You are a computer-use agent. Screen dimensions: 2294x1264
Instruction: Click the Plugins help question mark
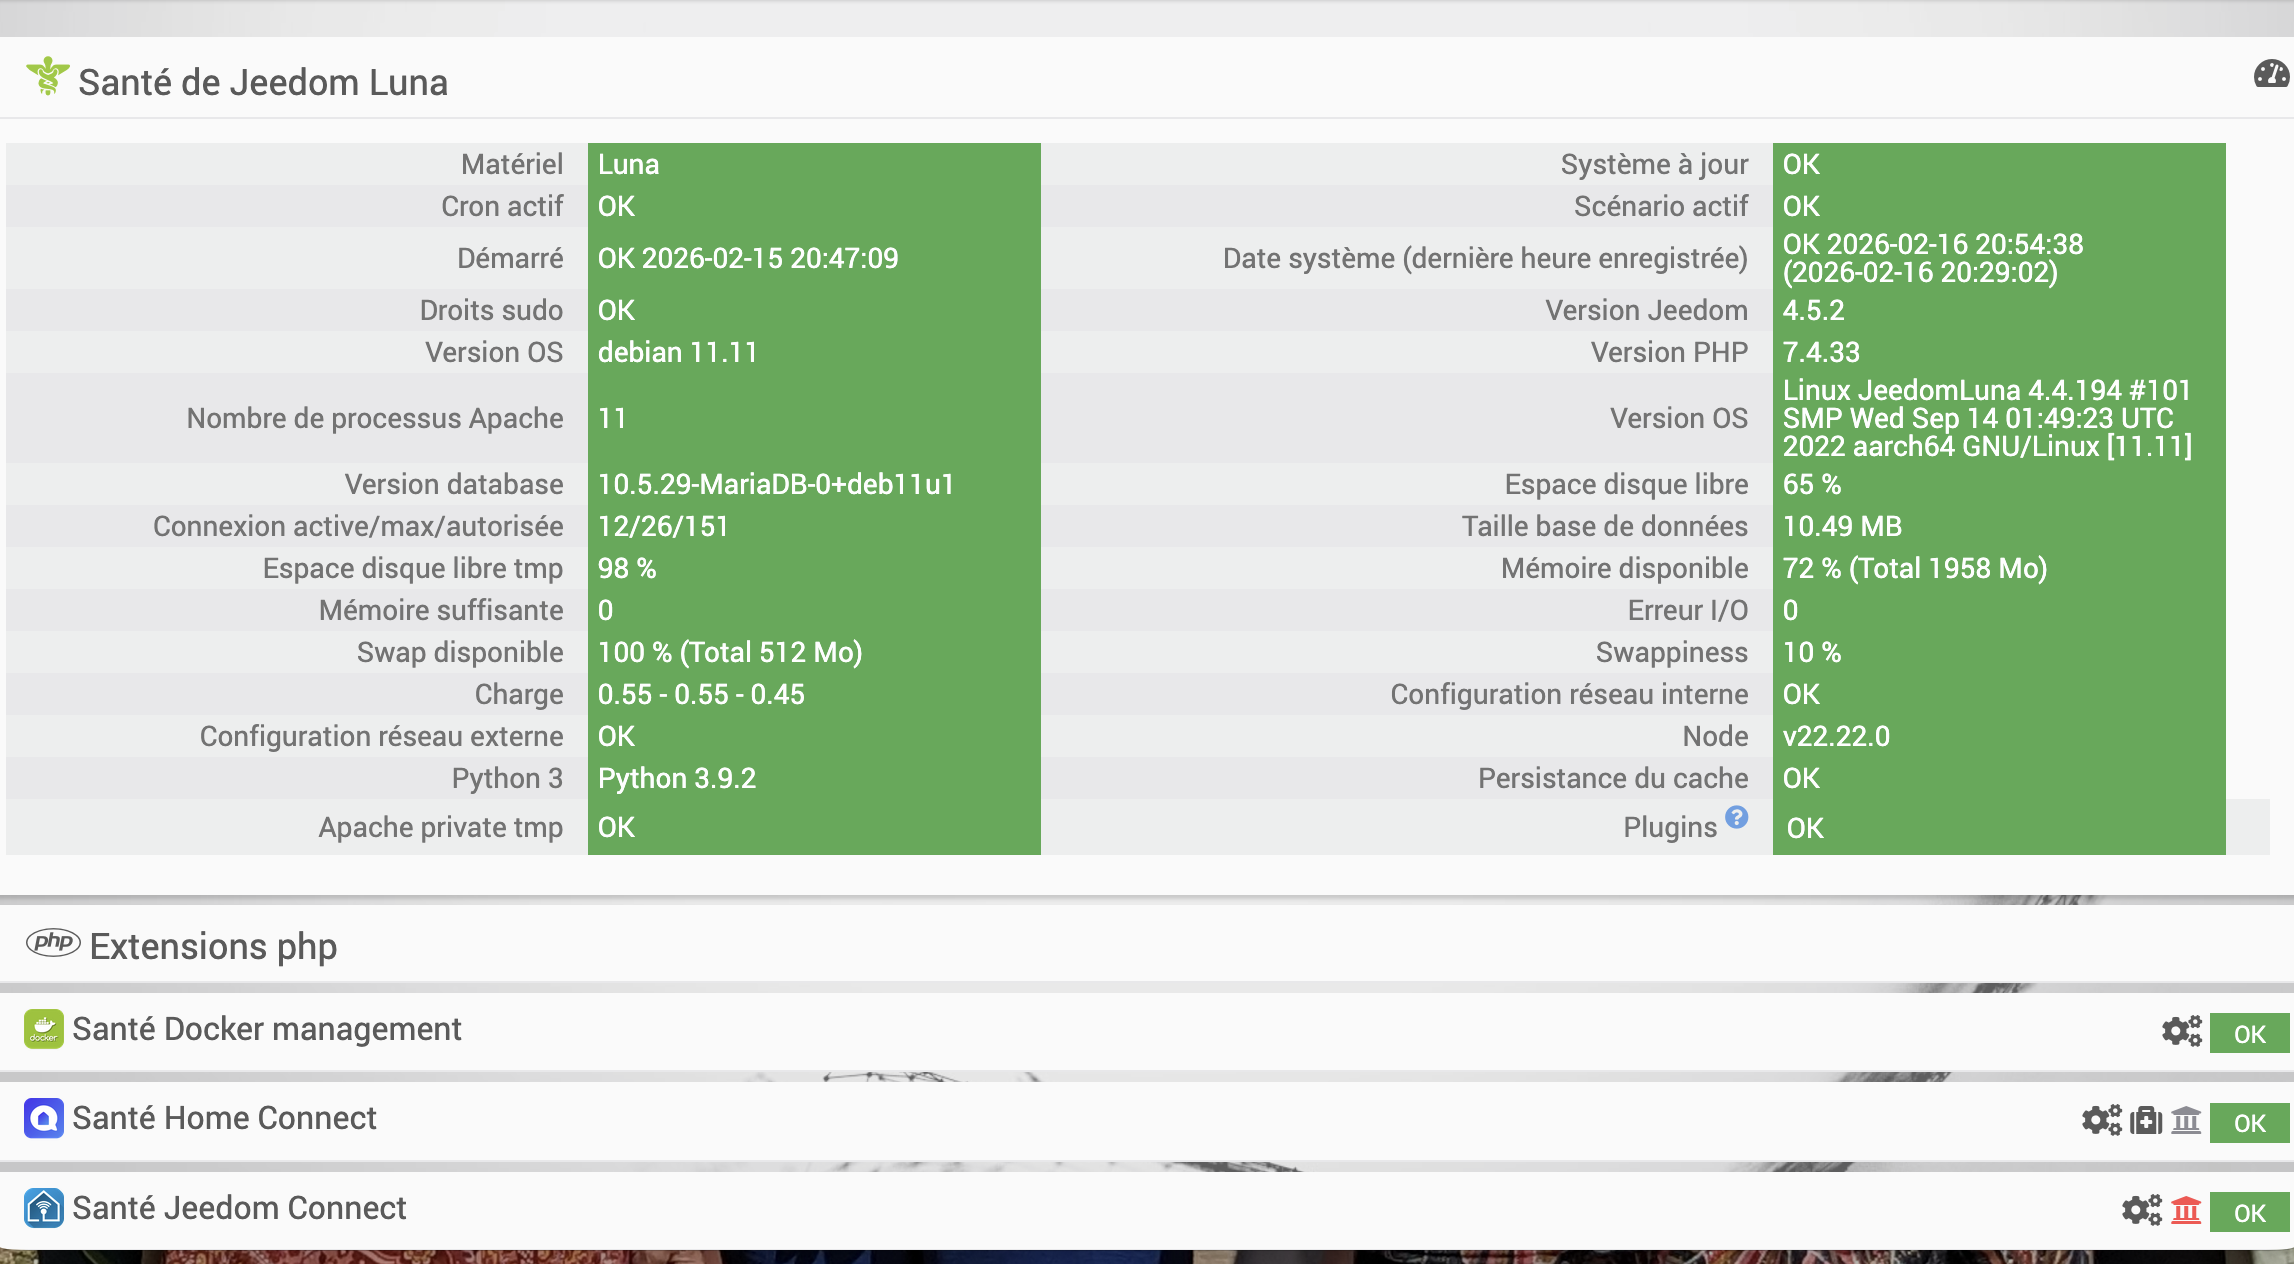point(1737,817)
